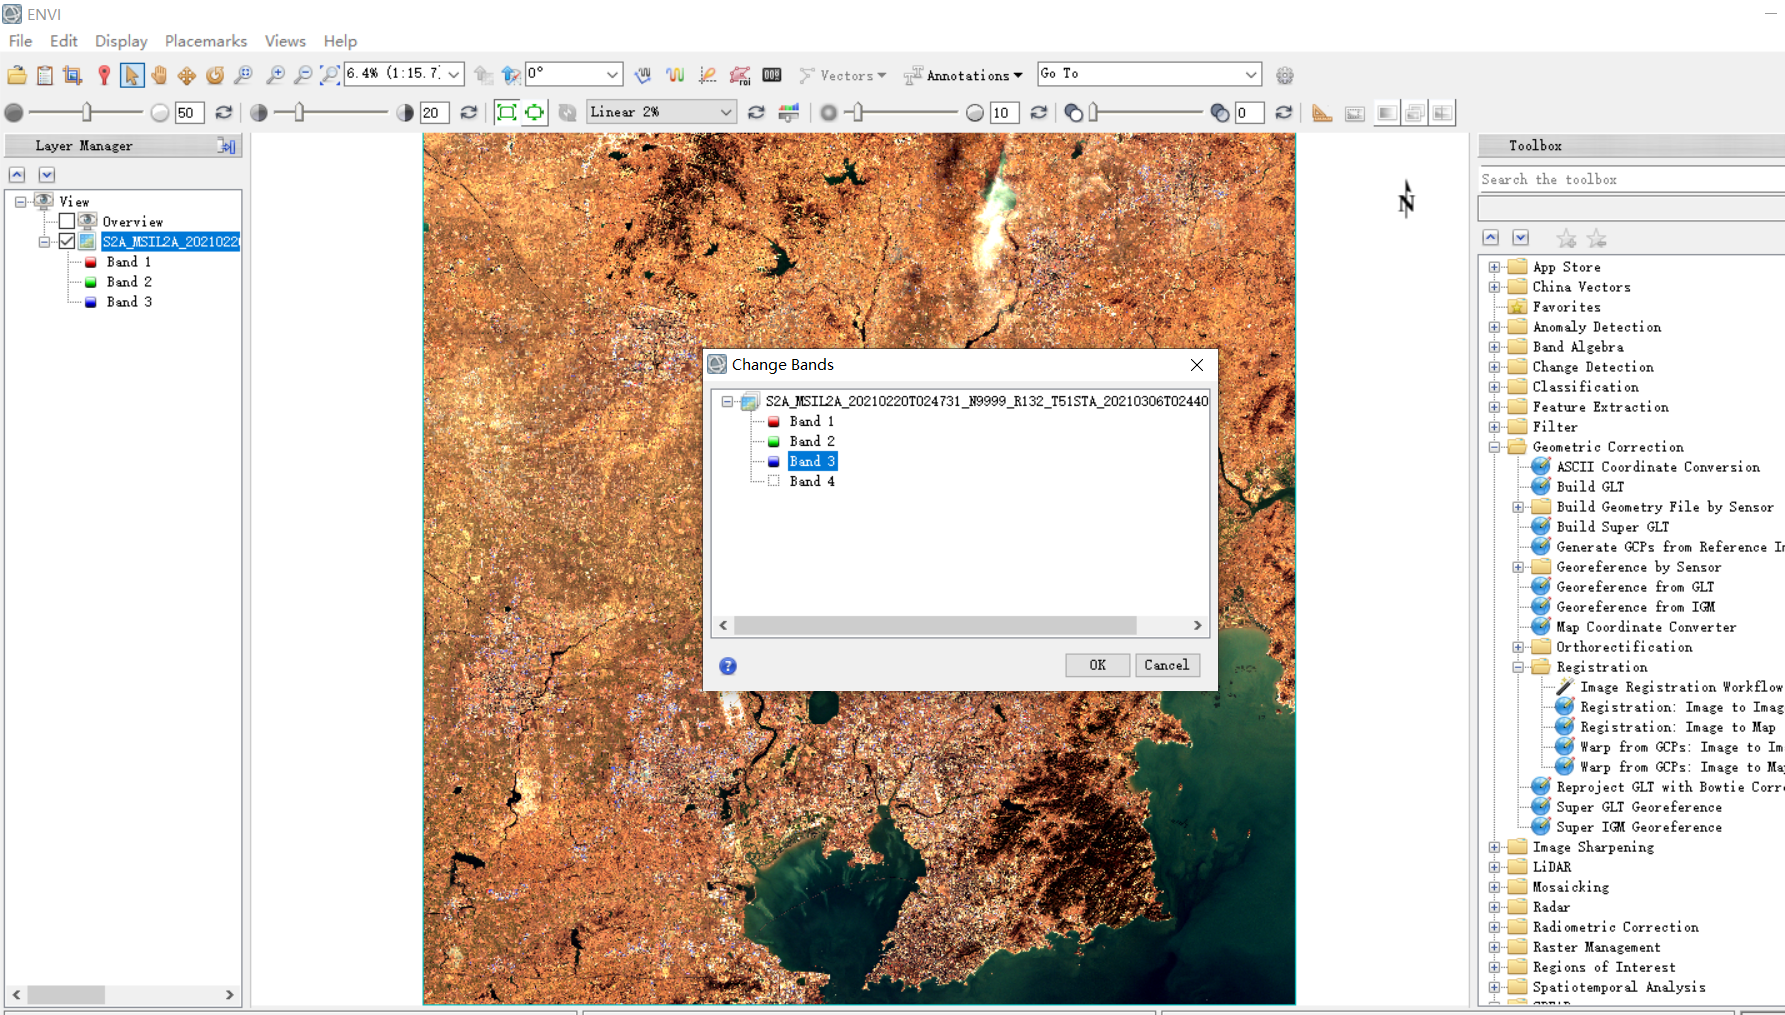Image resolution: width=1785 pixels, height=1015 pixels.
Task: Uncheck the Overview layer checkbox
Action: point(67,221)
